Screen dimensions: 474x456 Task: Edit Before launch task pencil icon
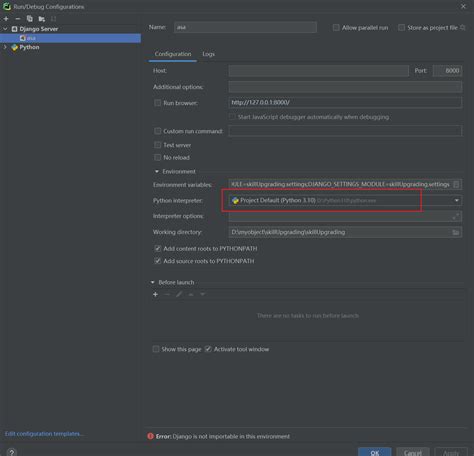[x=179, y=294]
